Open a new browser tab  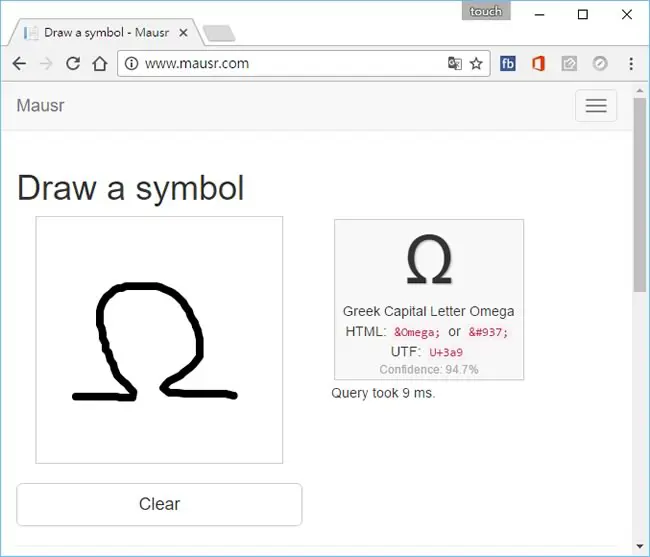point(219,33)
